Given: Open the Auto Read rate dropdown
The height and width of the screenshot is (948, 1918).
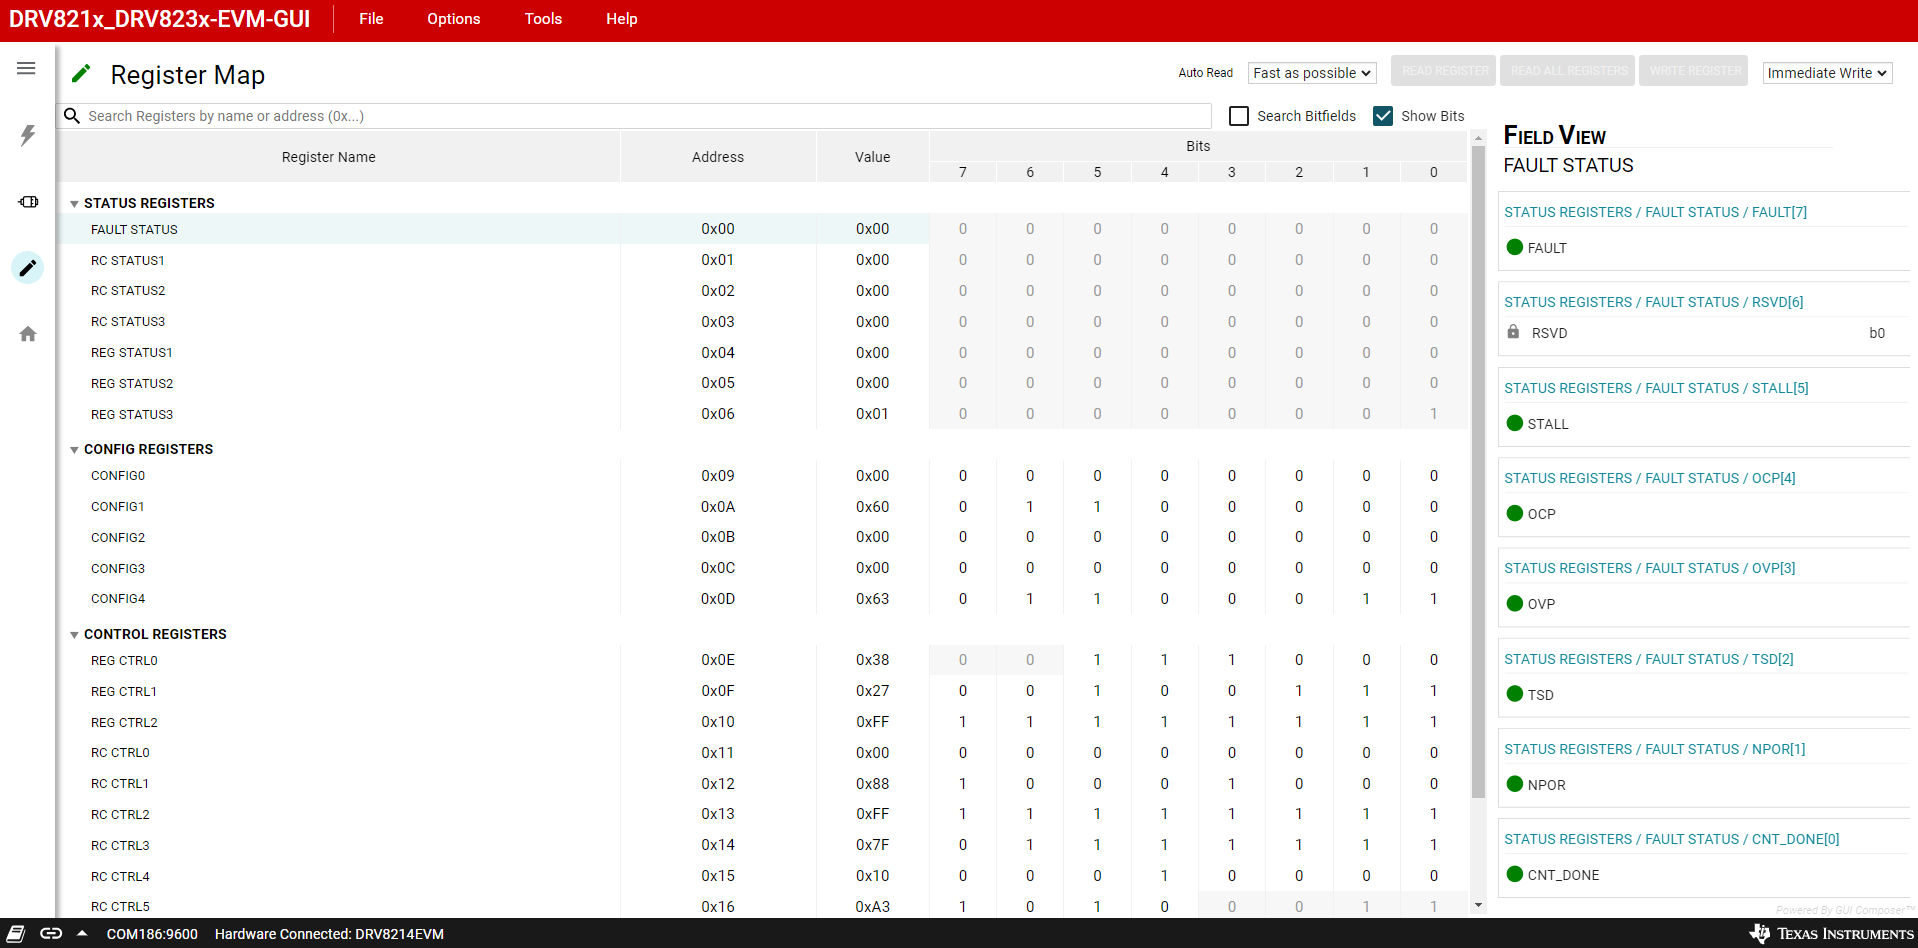Looking at the screenshot, I should [1311, 73].
